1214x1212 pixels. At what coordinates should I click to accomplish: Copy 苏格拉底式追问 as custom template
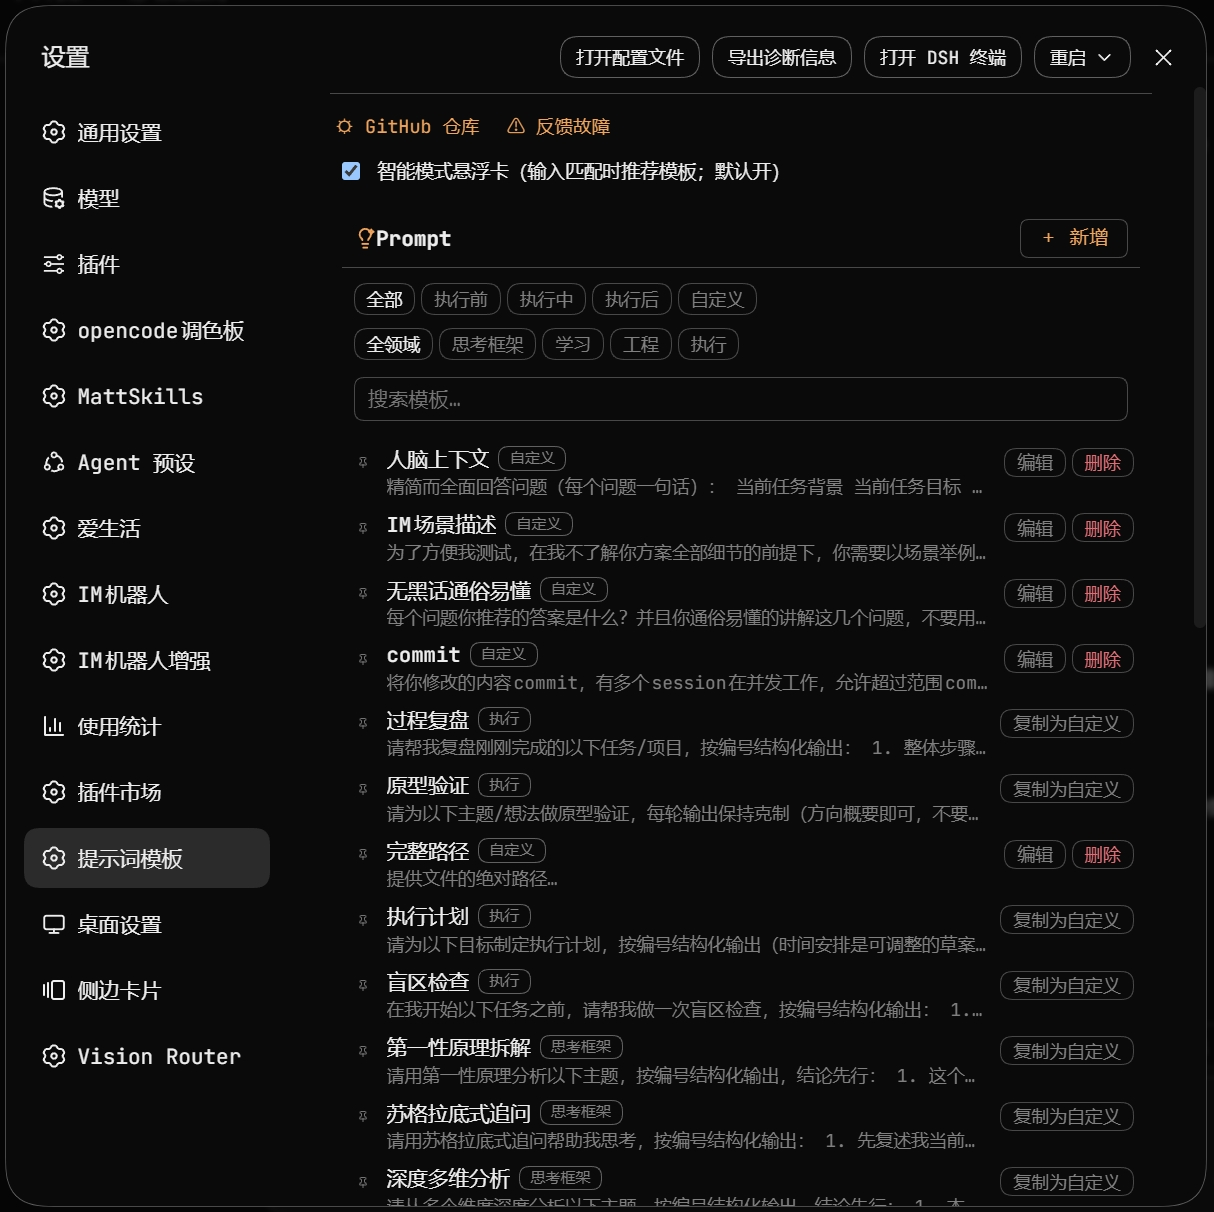coord(1067,1116)
